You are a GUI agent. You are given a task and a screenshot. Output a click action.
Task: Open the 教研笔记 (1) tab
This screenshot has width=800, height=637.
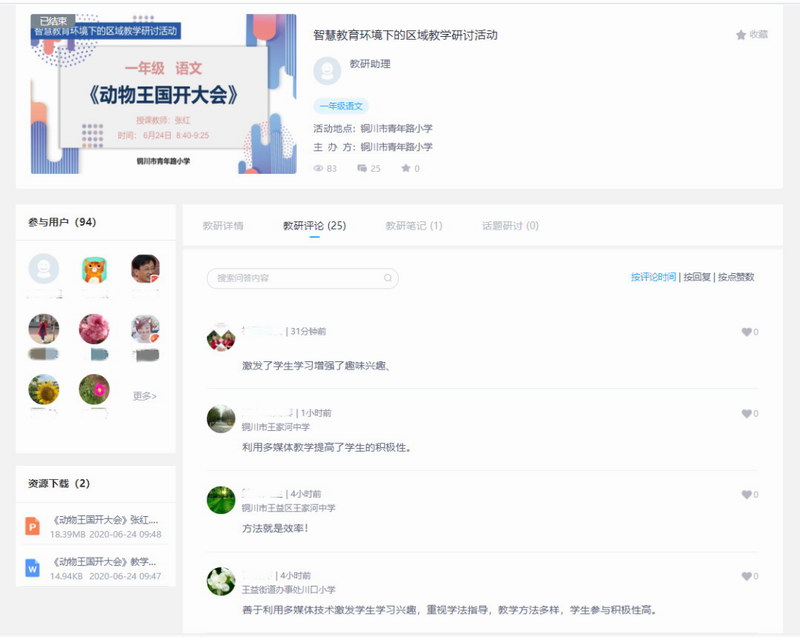point(414,226)
